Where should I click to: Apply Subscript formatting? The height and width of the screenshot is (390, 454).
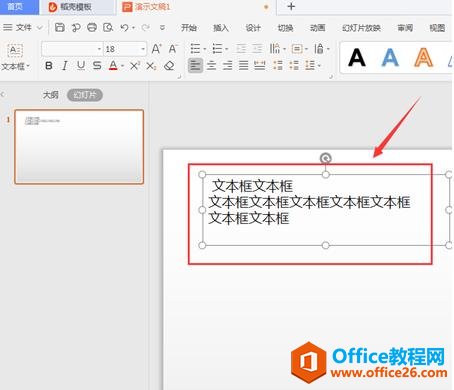[151, 66]
